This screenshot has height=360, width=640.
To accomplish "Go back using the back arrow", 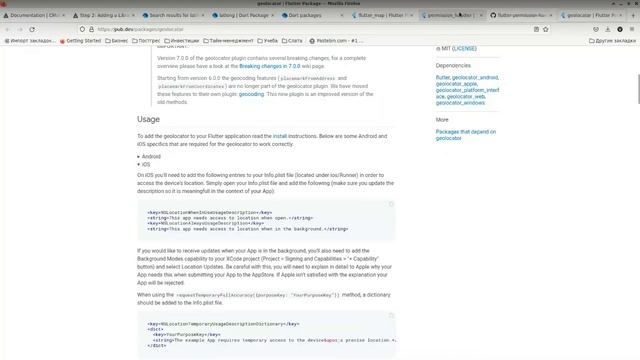I will click(x=7, y=29).
